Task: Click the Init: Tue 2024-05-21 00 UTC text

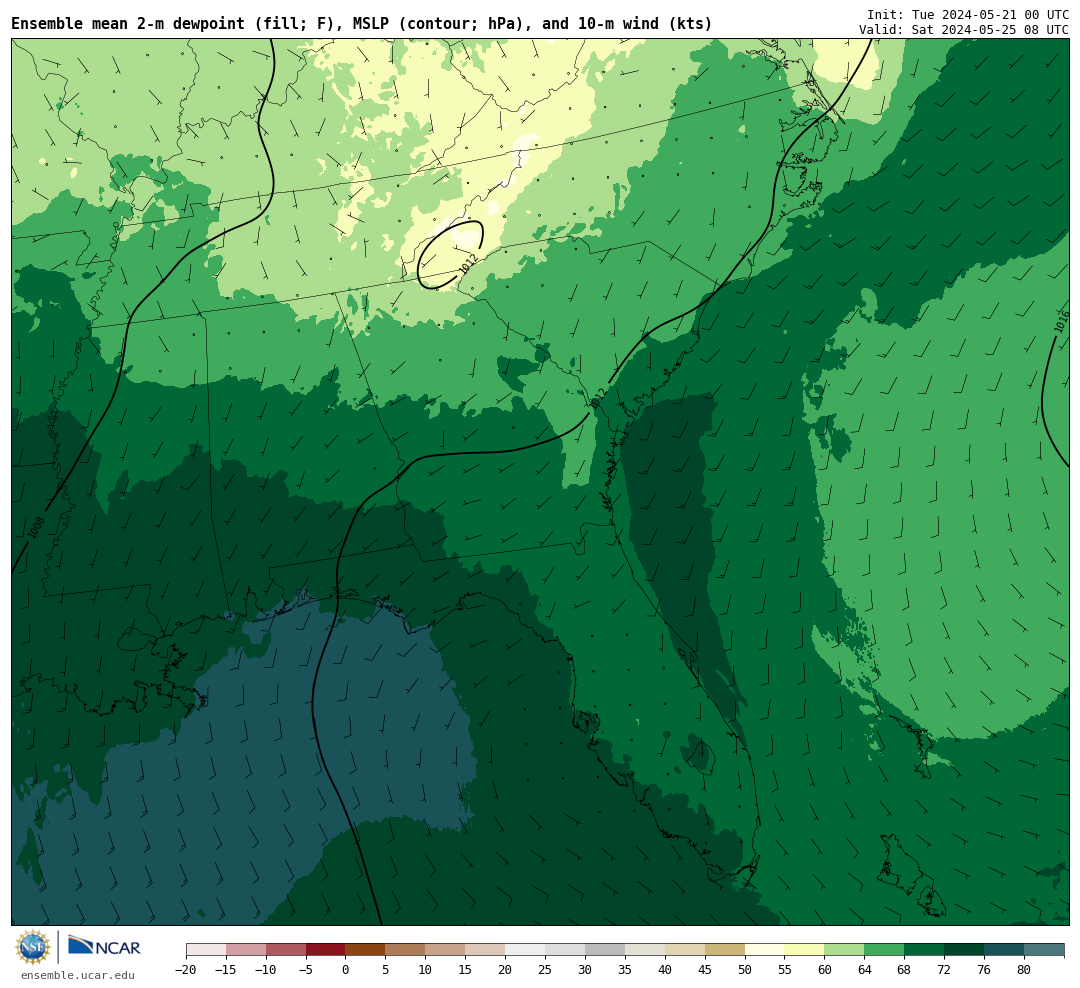Action: [968, 14]
